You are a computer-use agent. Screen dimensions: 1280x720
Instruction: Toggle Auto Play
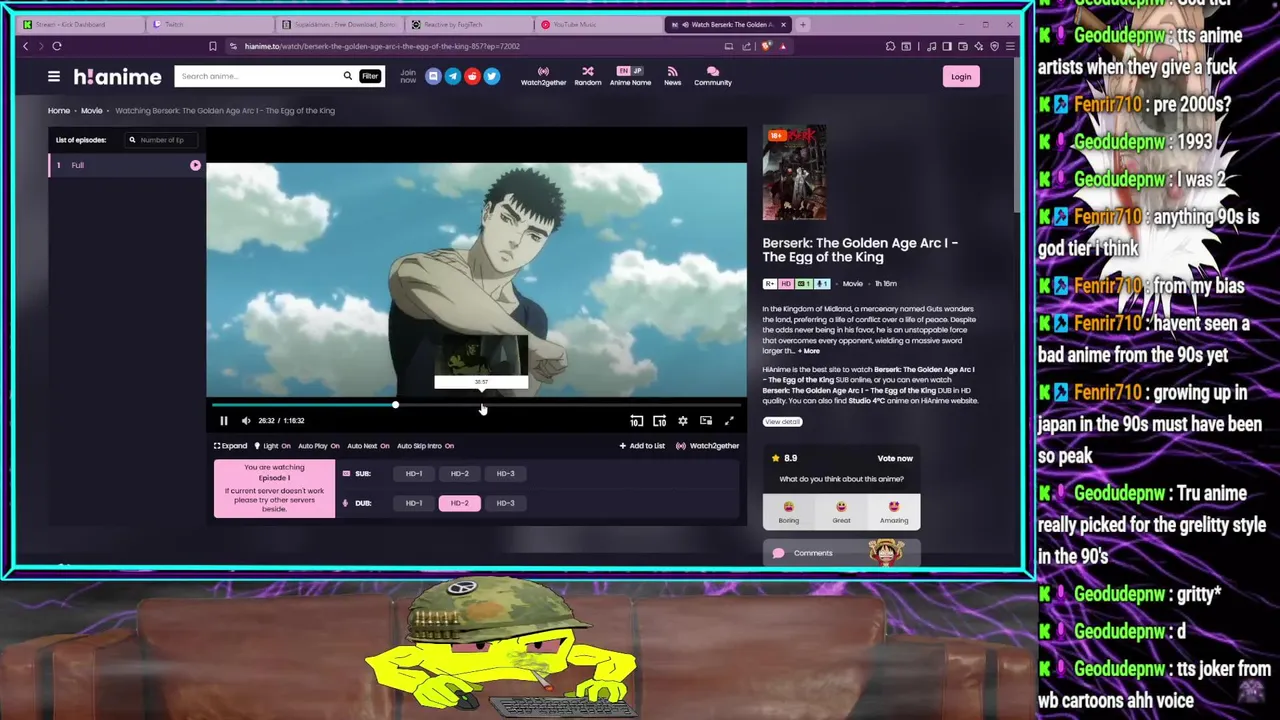coord(318,446)
